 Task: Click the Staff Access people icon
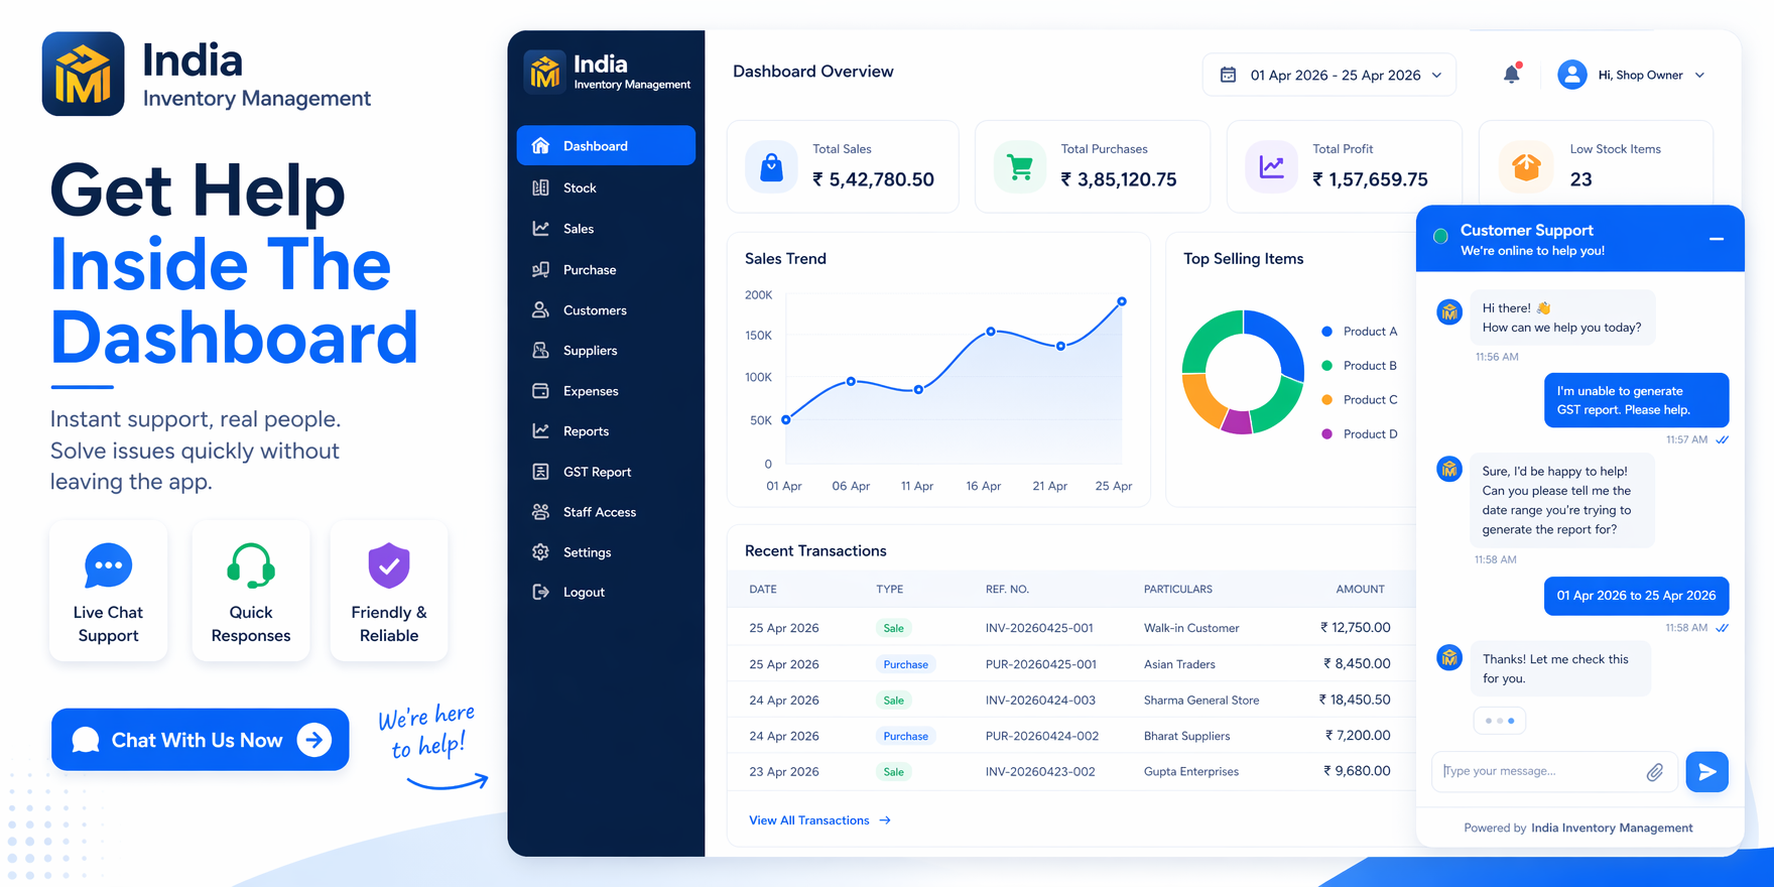click(x=541, y=512)
